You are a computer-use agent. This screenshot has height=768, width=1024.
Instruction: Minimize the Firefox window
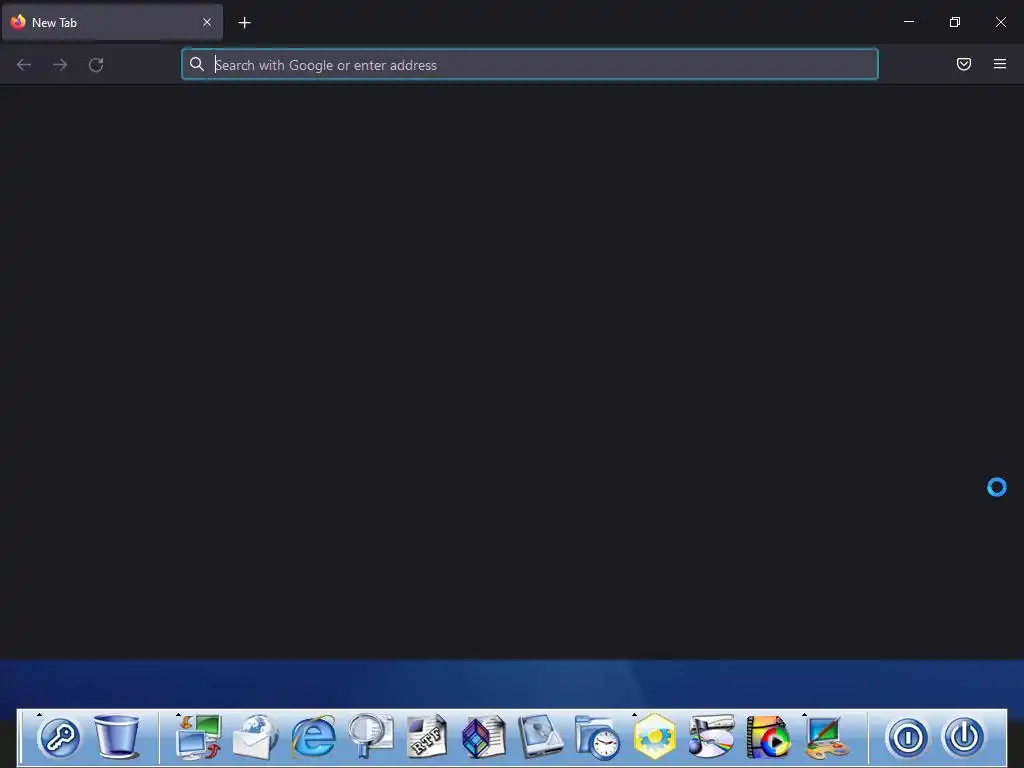click(909, 22)
